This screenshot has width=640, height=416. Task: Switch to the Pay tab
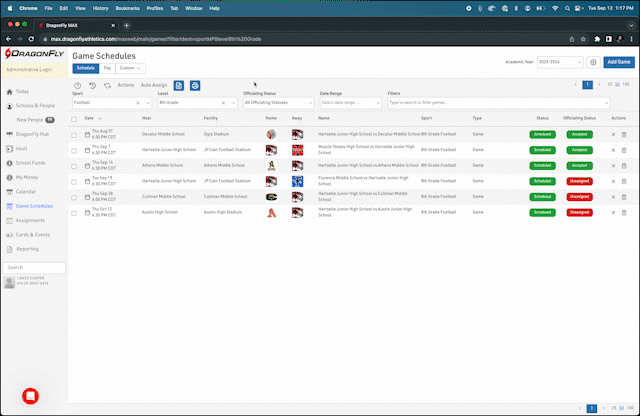tap(107, 68)
